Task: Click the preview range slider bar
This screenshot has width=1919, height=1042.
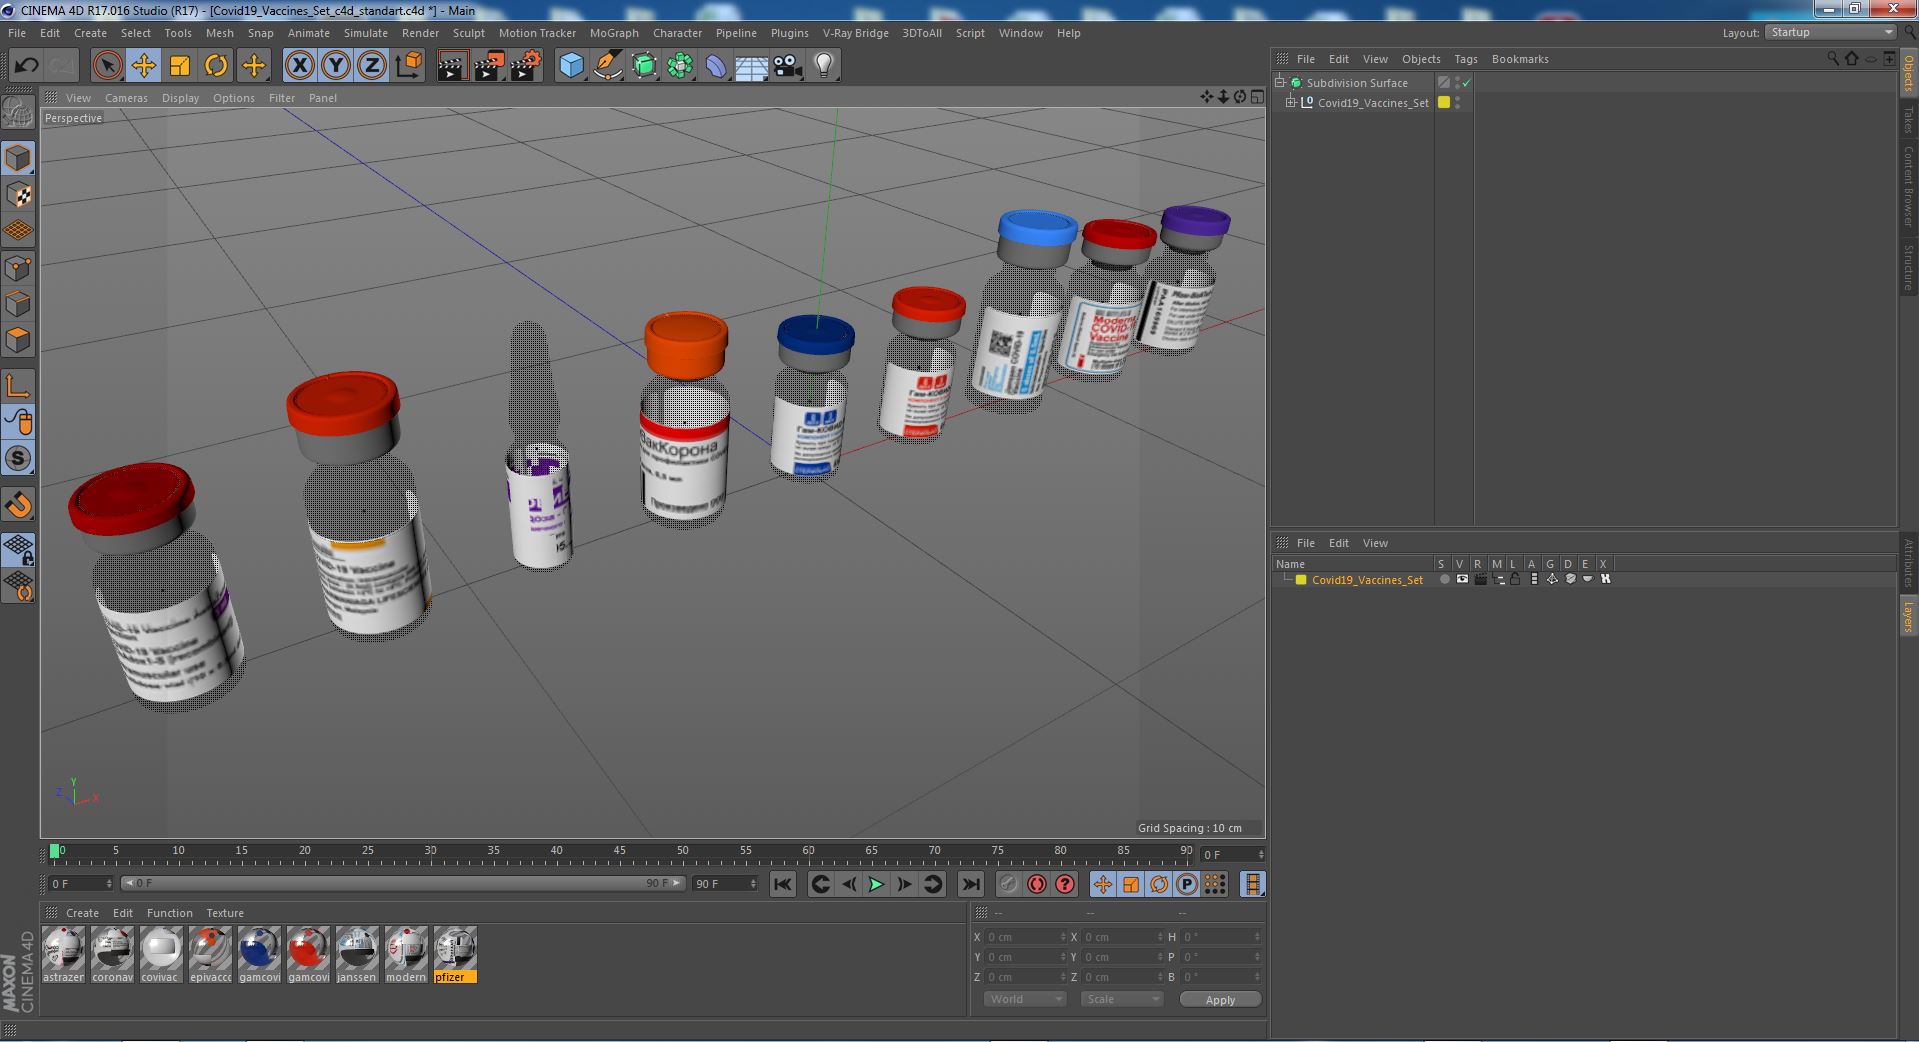Action: (402, 883)
